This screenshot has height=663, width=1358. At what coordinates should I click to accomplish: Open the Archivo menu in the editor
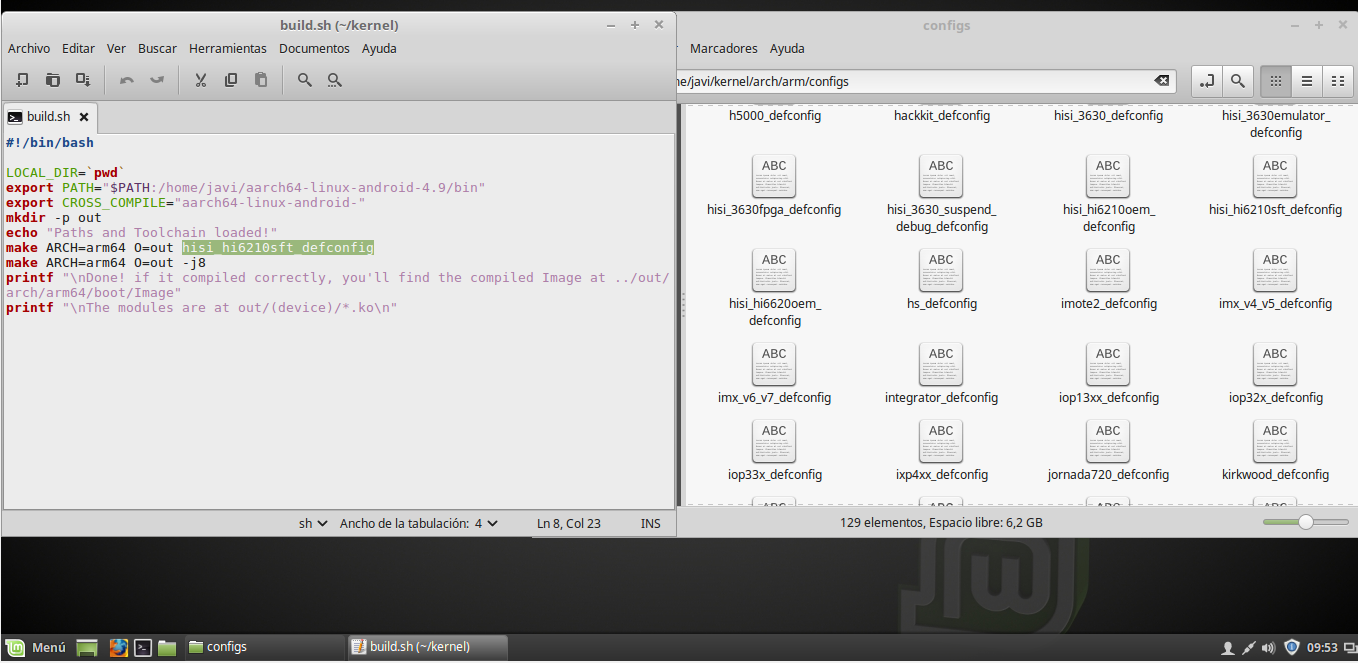tap(29, 48)
